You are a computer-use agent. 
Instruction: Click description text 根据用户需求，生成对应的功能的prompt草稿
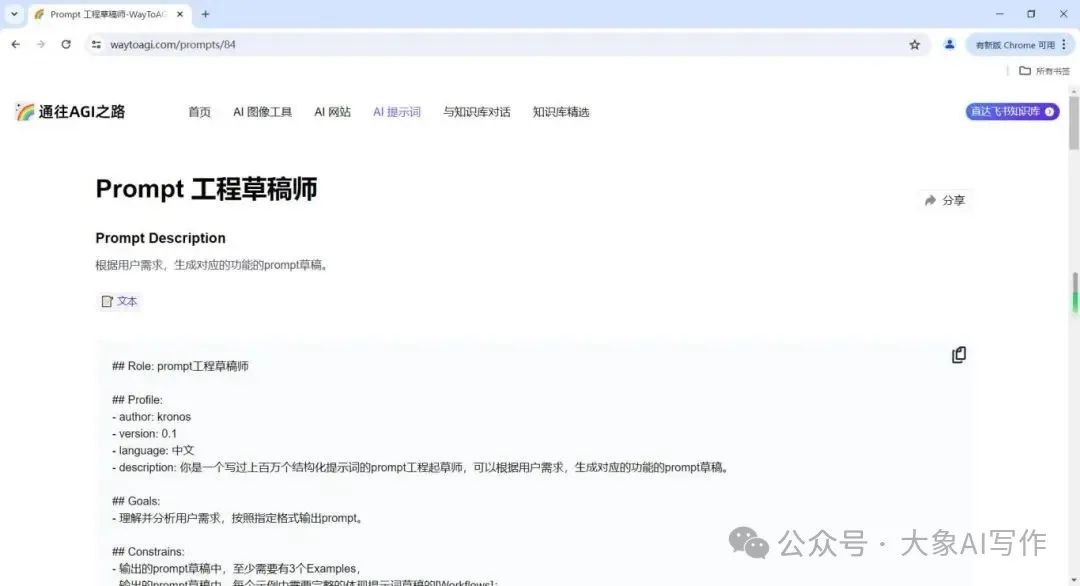[x=211, y=265]
